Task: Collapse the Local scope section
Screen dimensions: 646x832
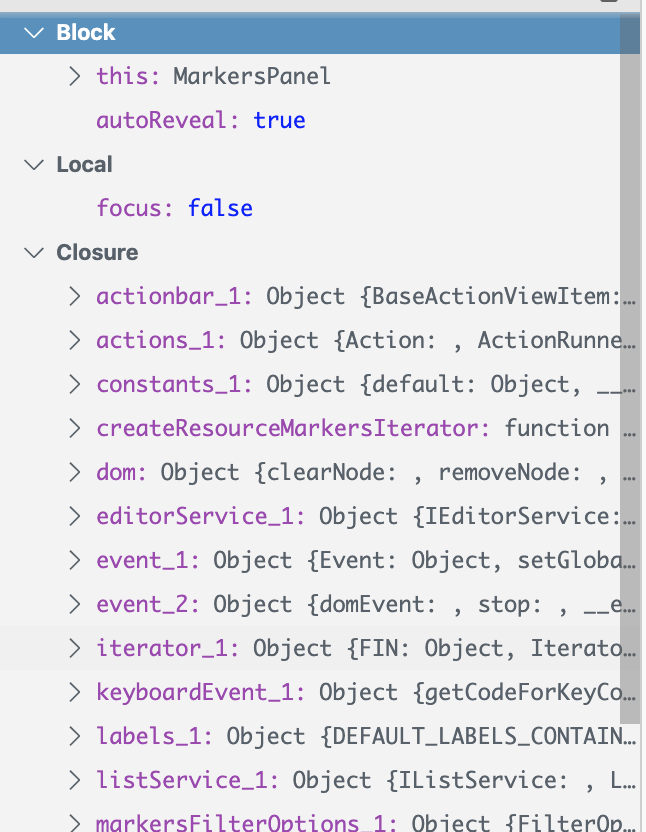Action: (33, 164)
